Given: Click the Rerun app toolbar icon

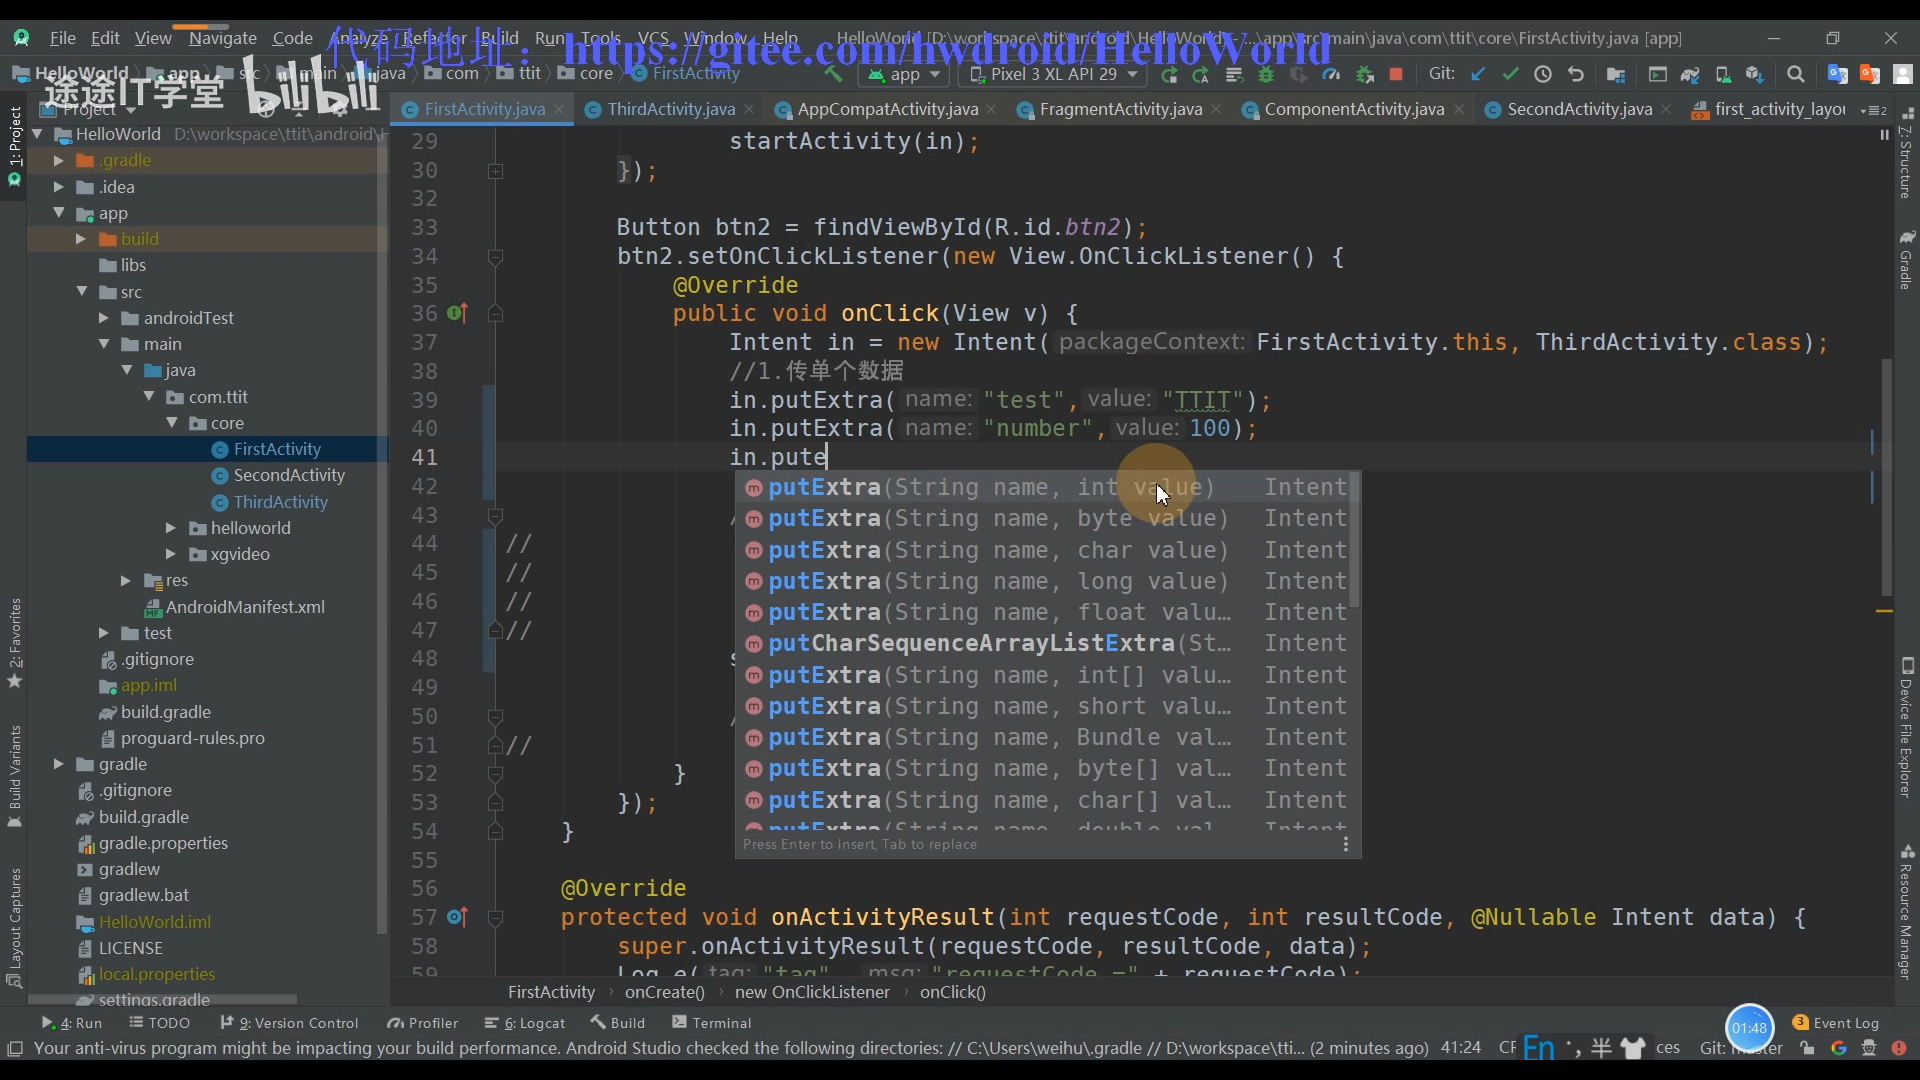Looking at the screenshot, I should tap(1168, 74).
